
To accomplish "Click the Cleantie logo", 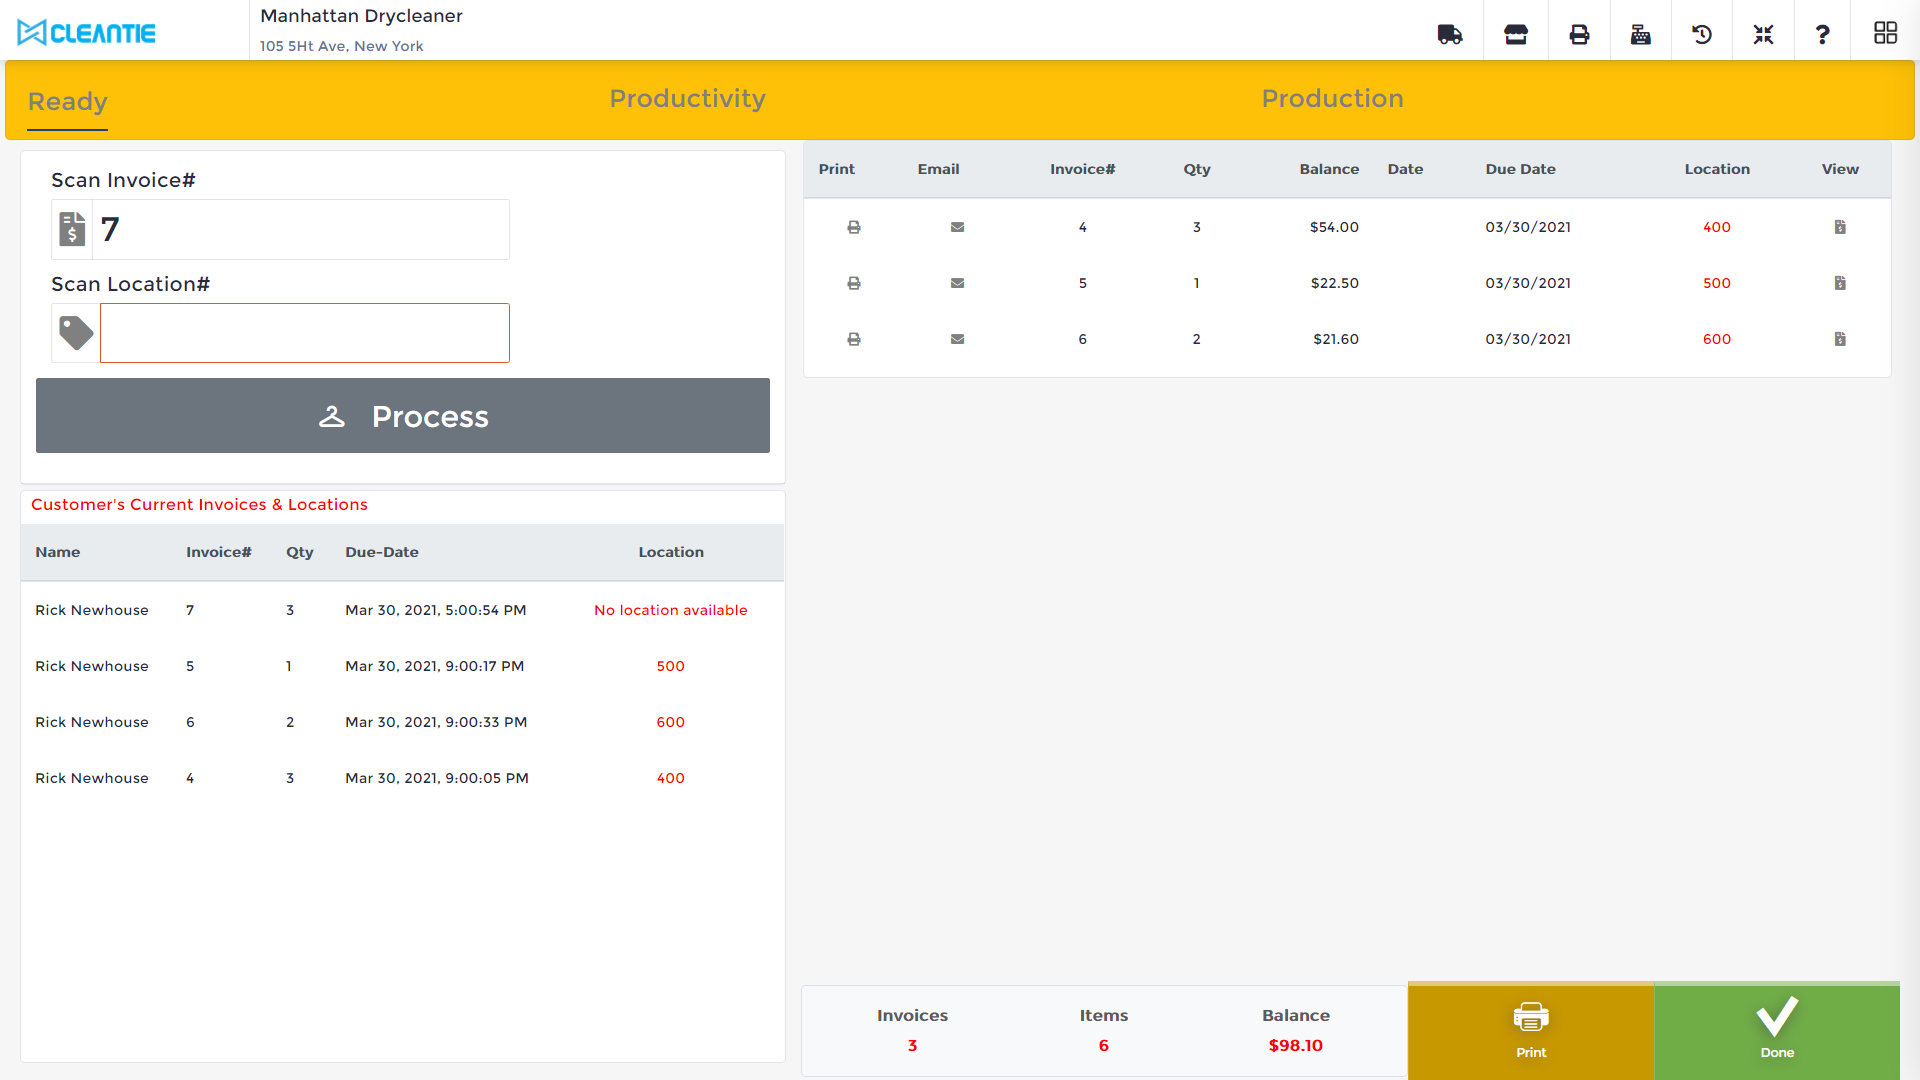I will (x=87, y=33).
